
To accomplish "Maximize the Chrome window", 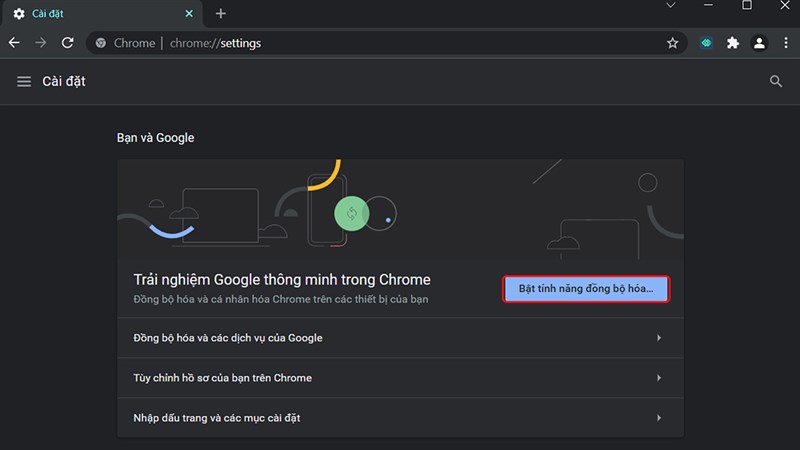I will click(746, 5).
